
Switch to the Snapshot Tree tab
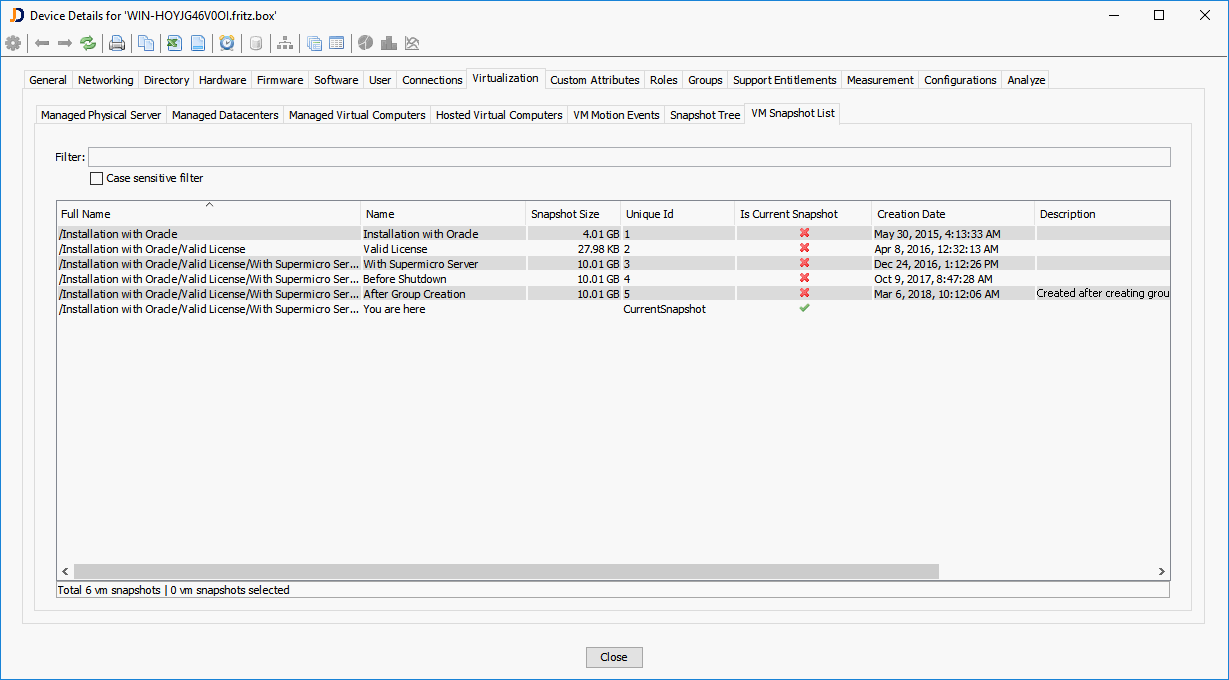pyautogui.click(x=704, y=114)
